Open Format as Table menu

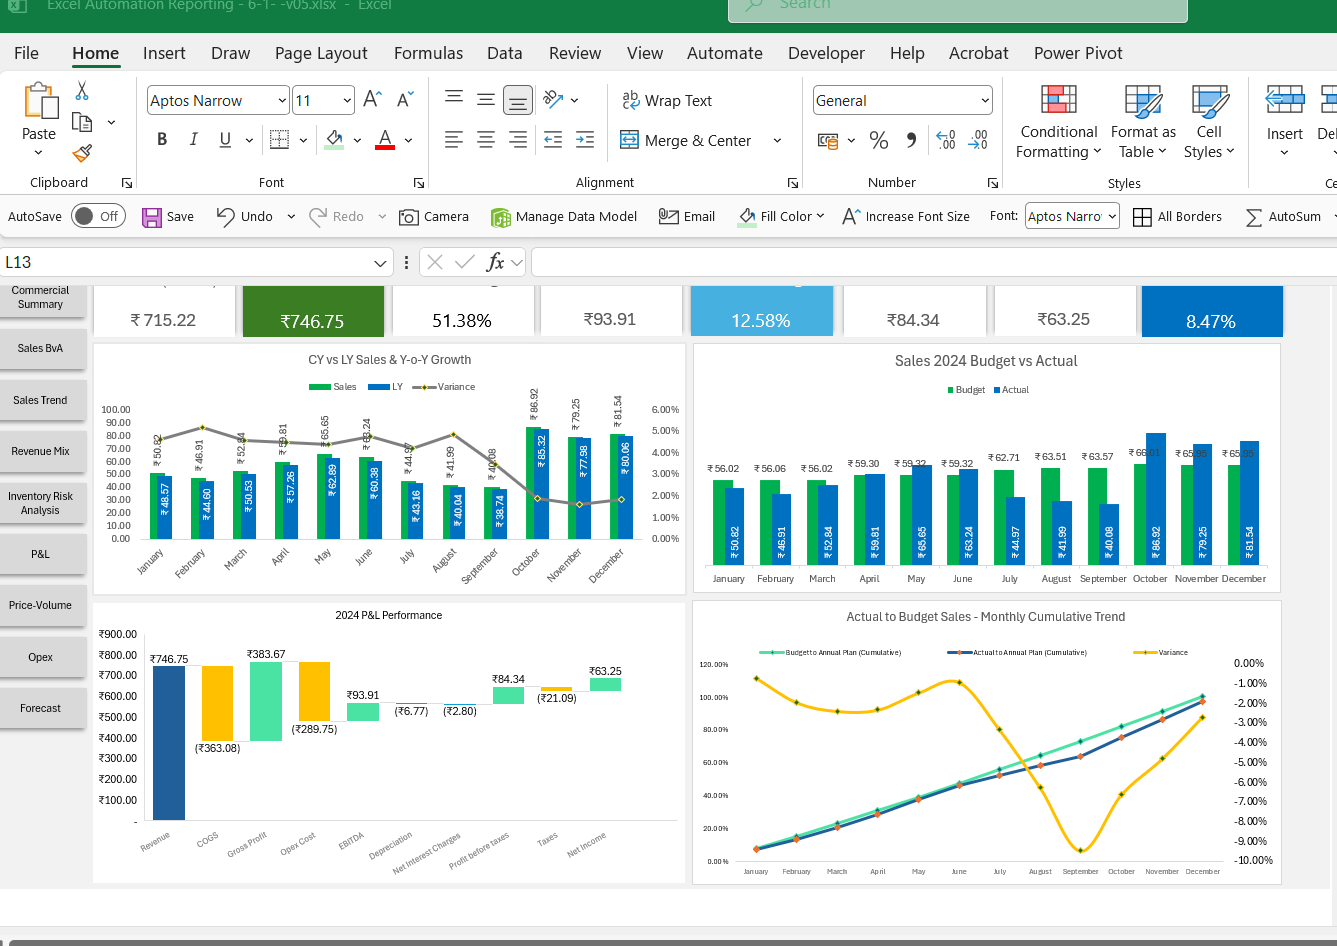coord(1143,122)
